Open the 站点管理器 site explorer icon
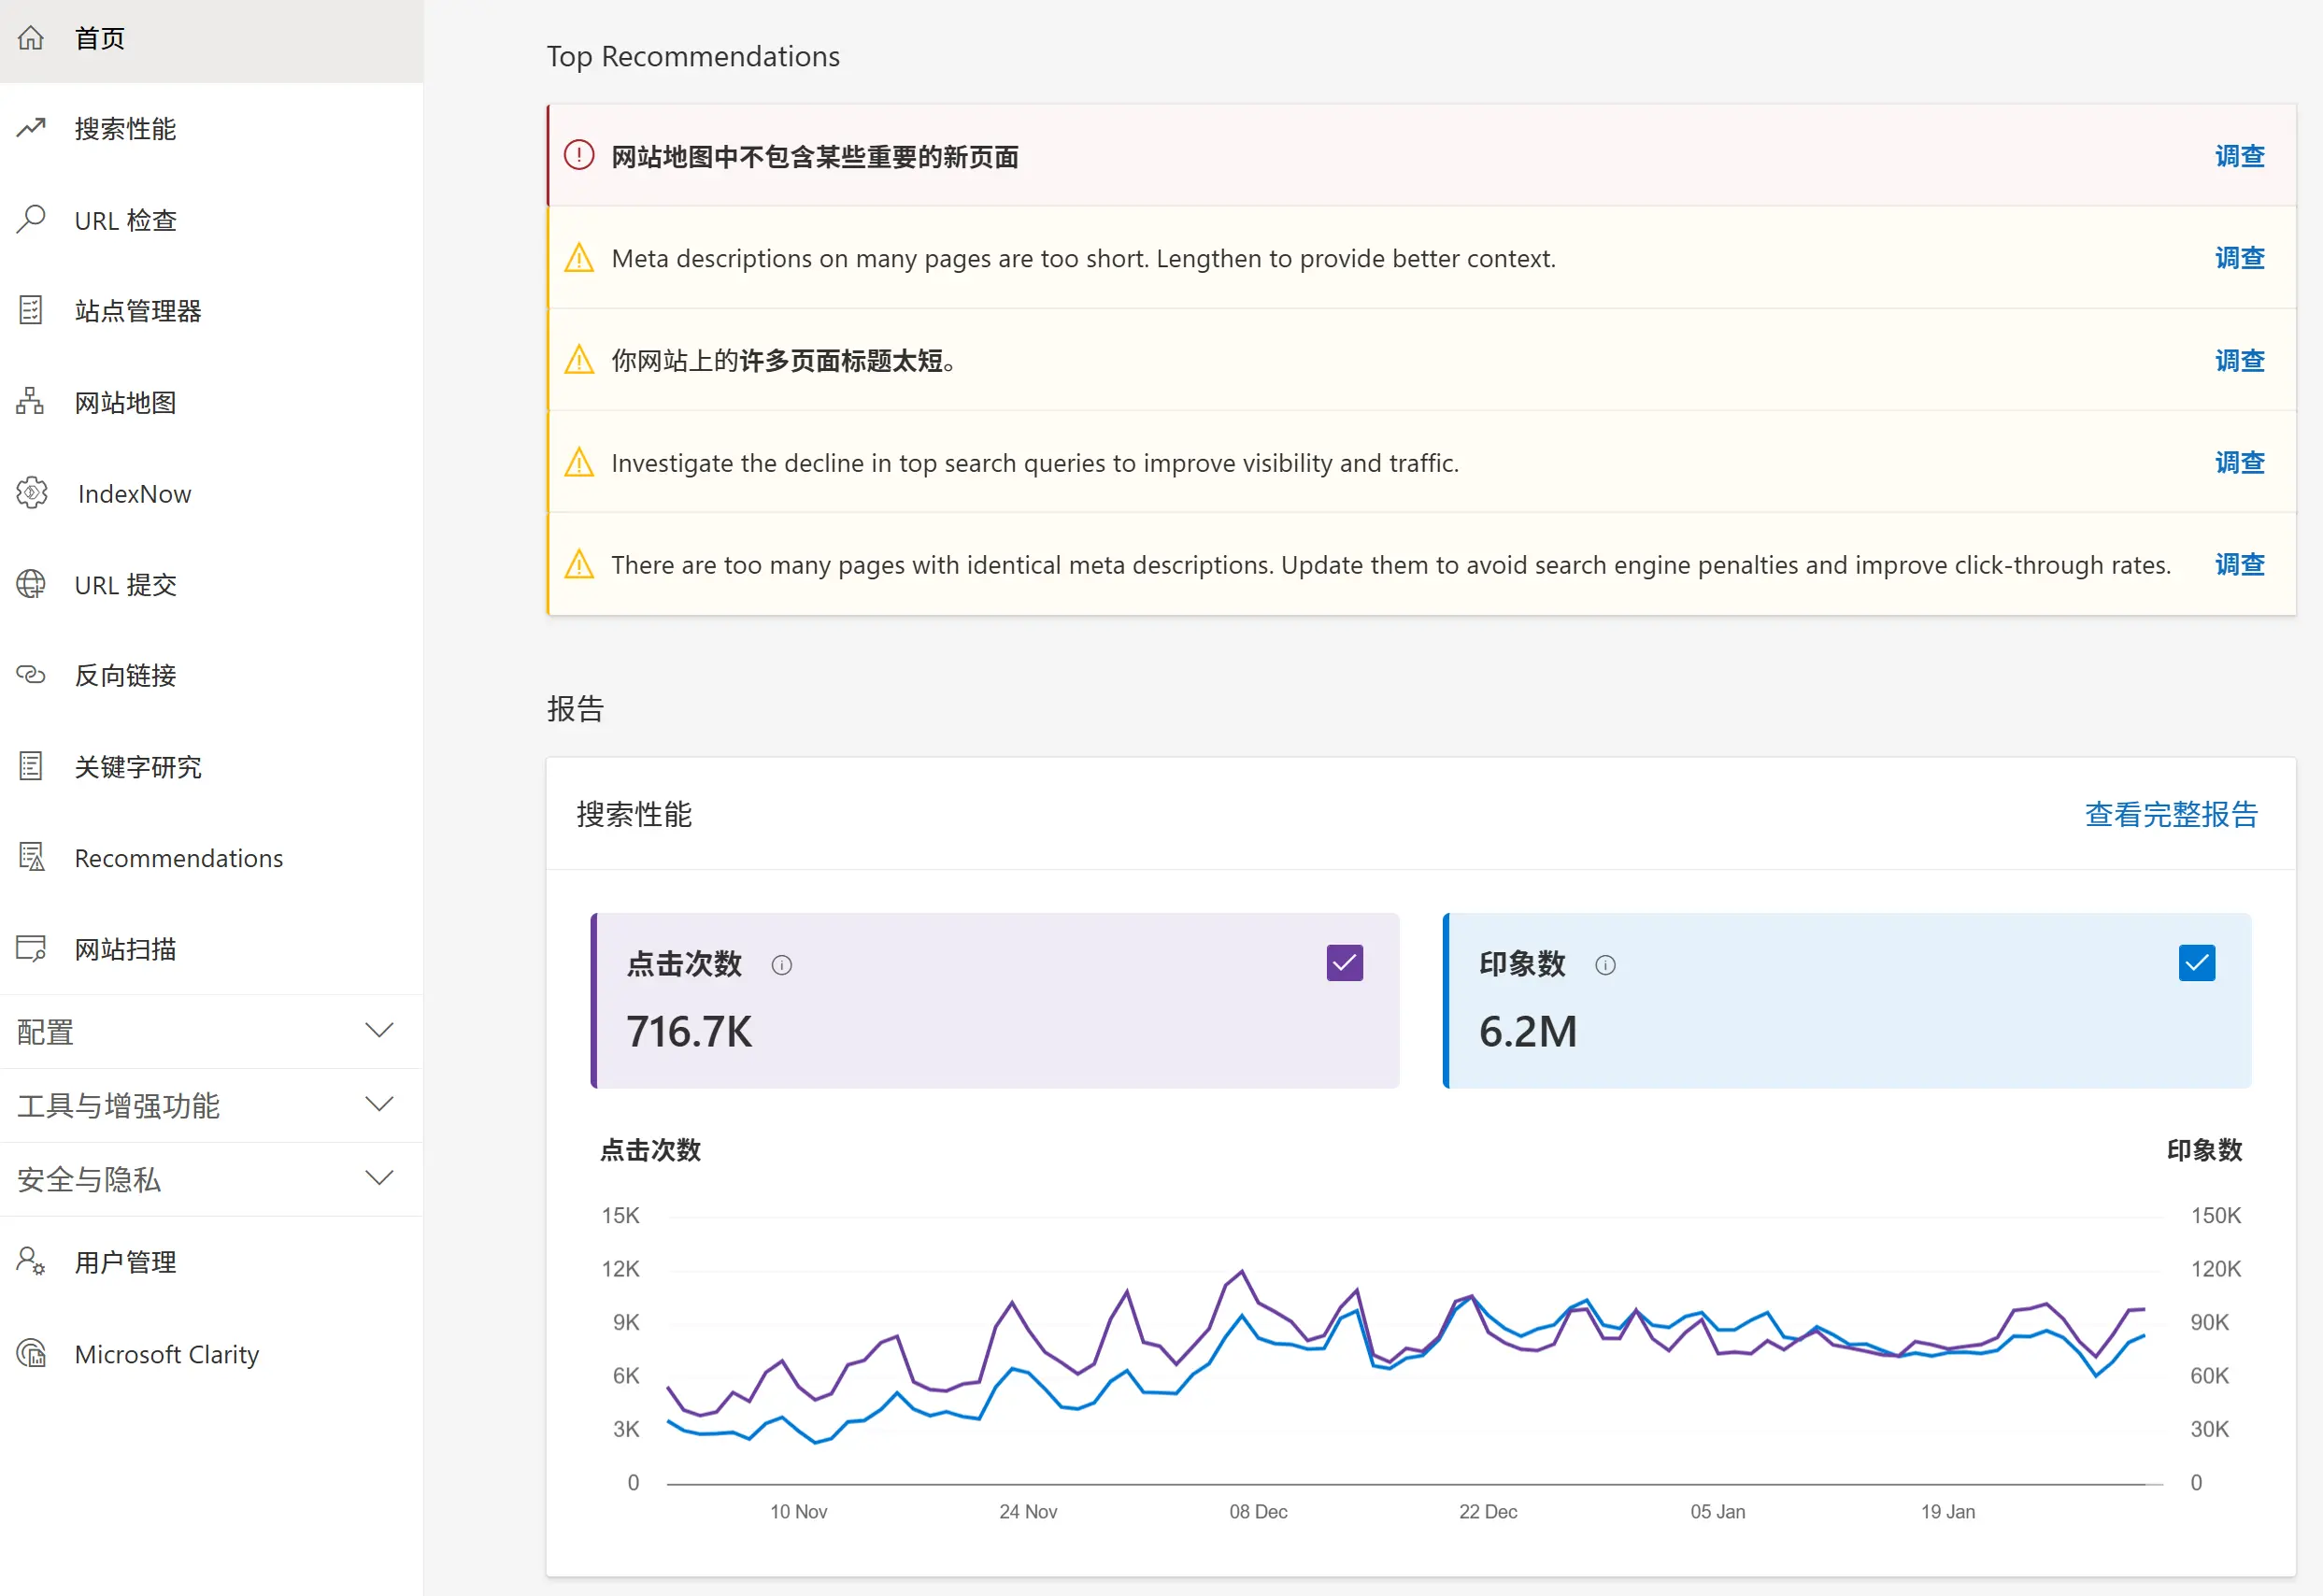 31,310
